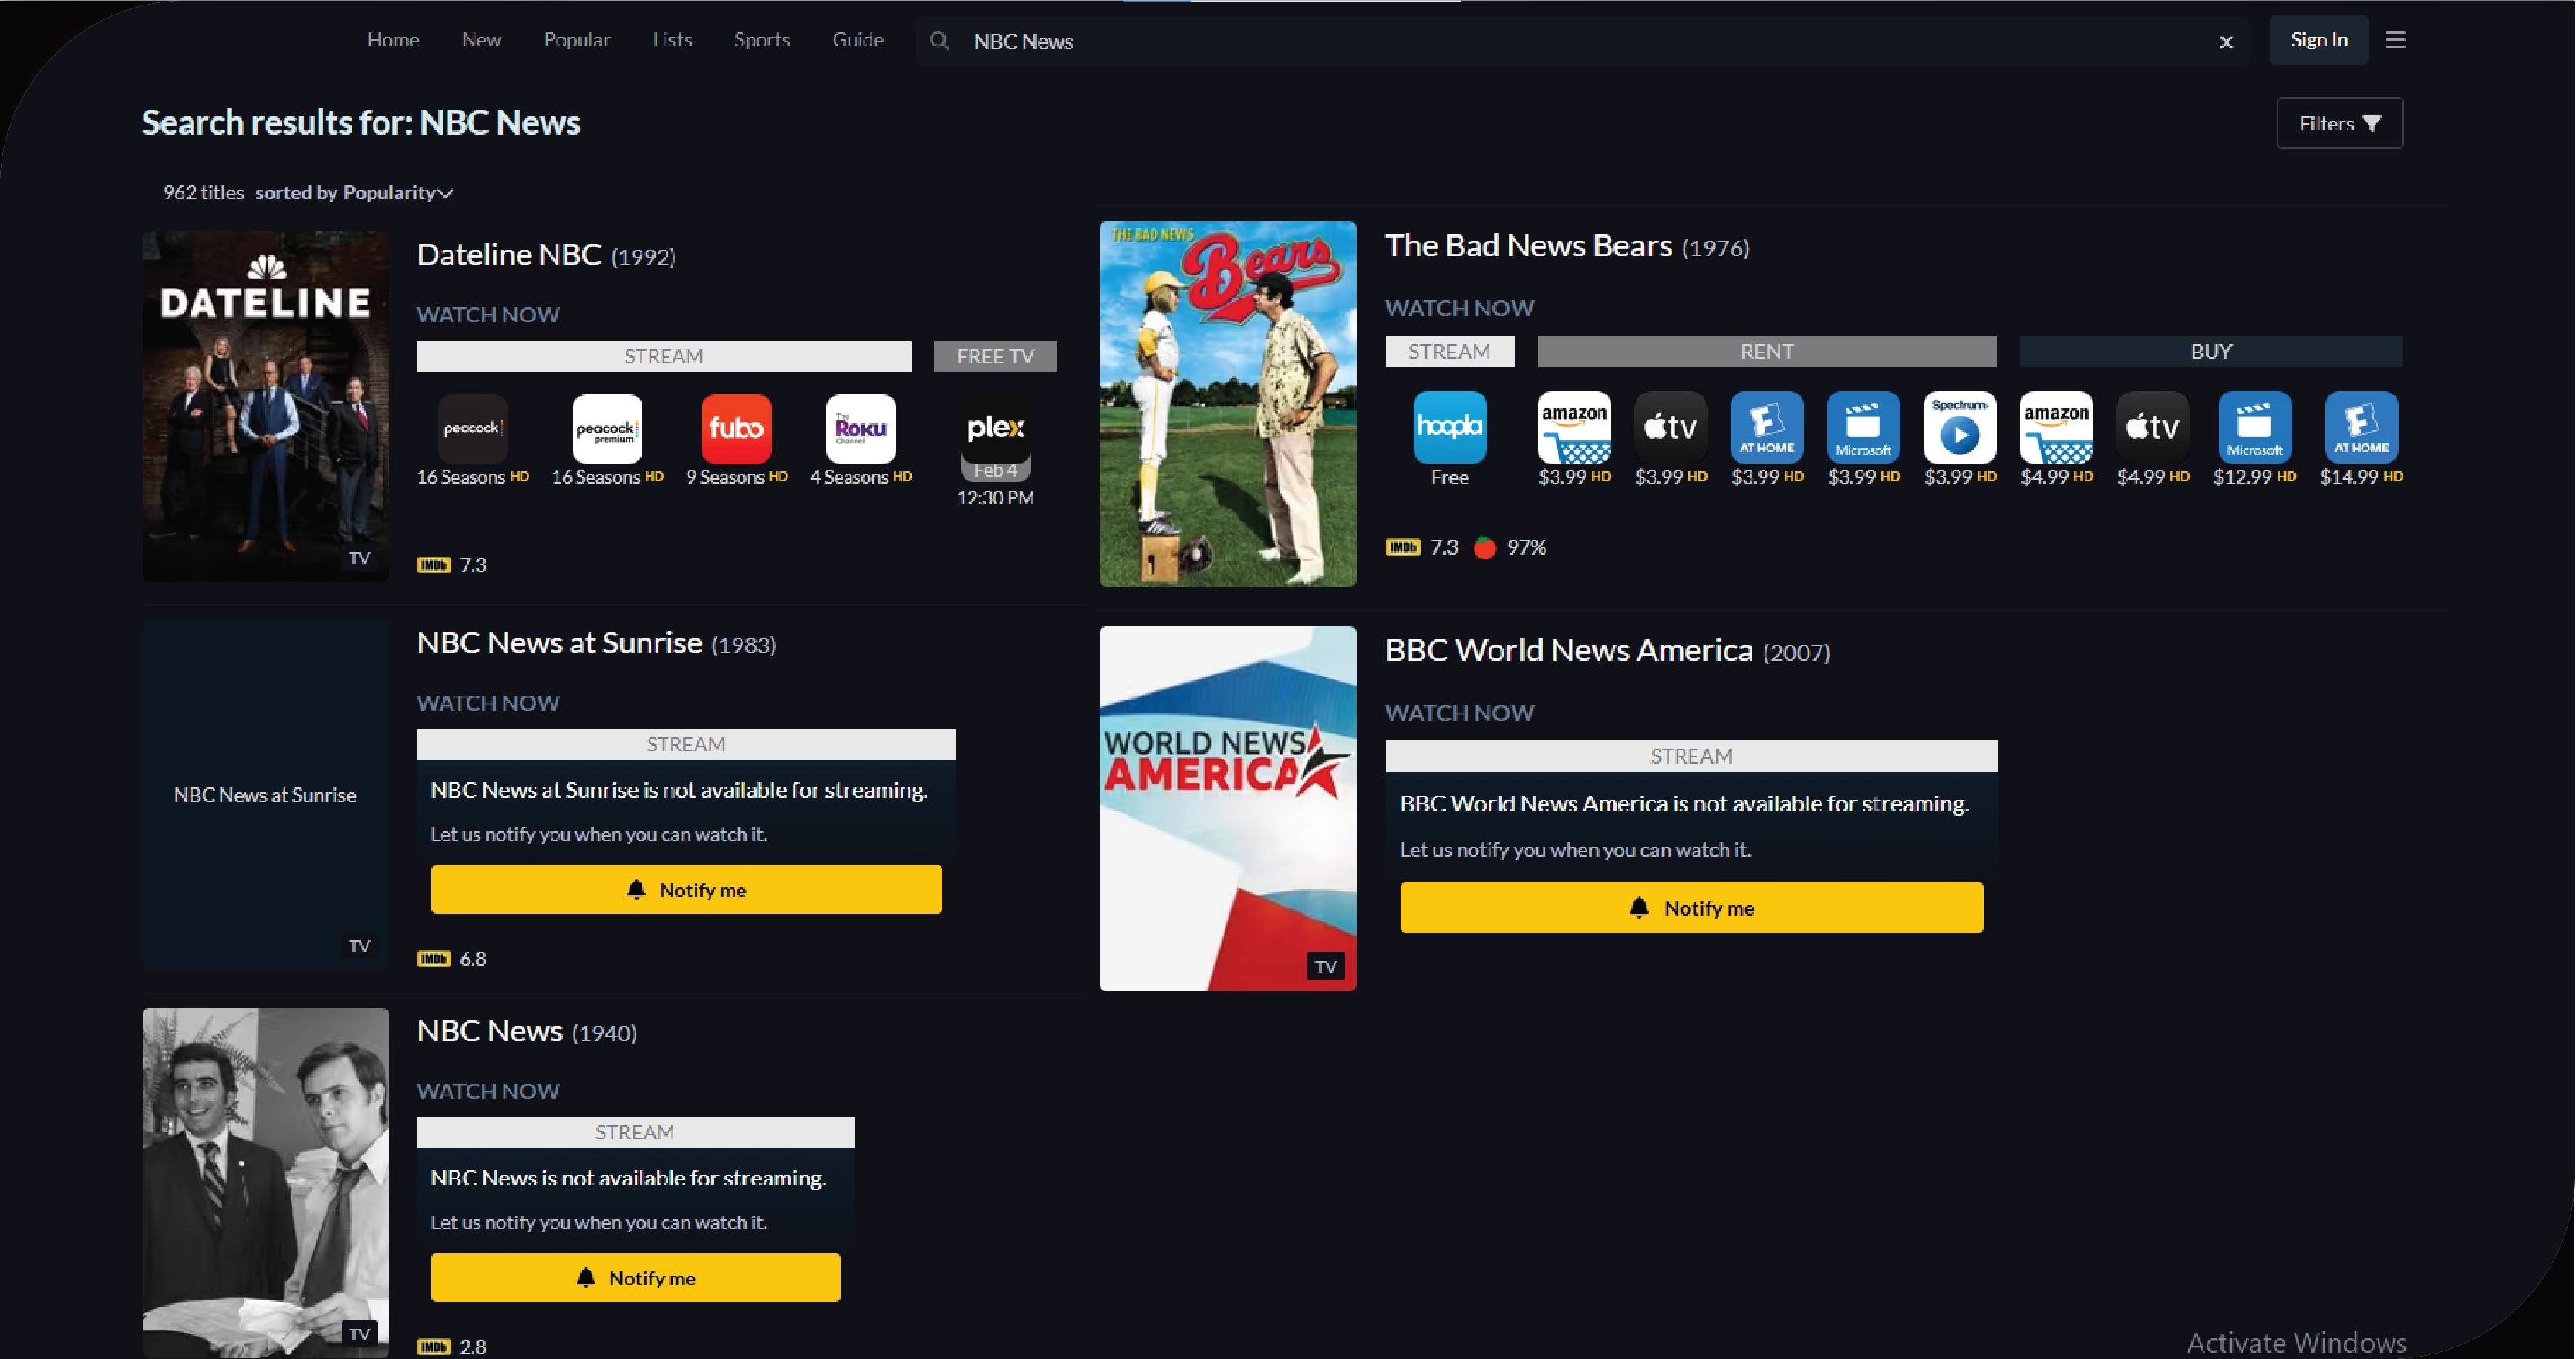Open the Hoopla free streaming icon
Image resolution: width=2576 pixels, height=1359 pixels.
pos(1449,427)
